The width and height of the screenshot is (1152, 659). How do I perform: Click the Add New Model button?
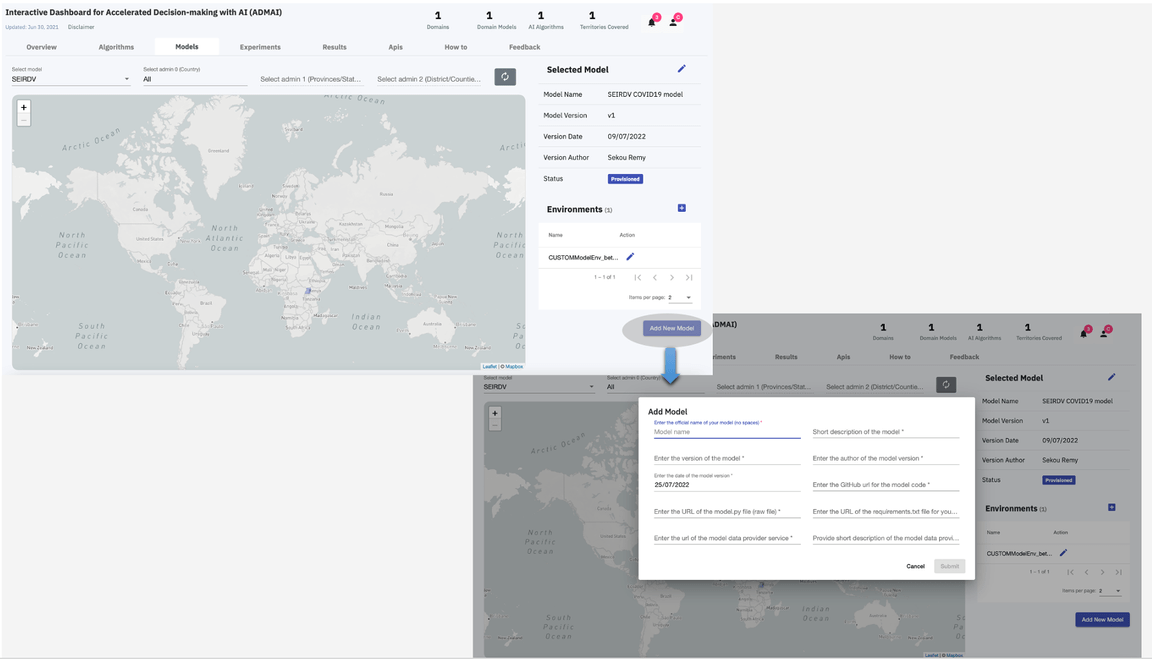[671, 328]
